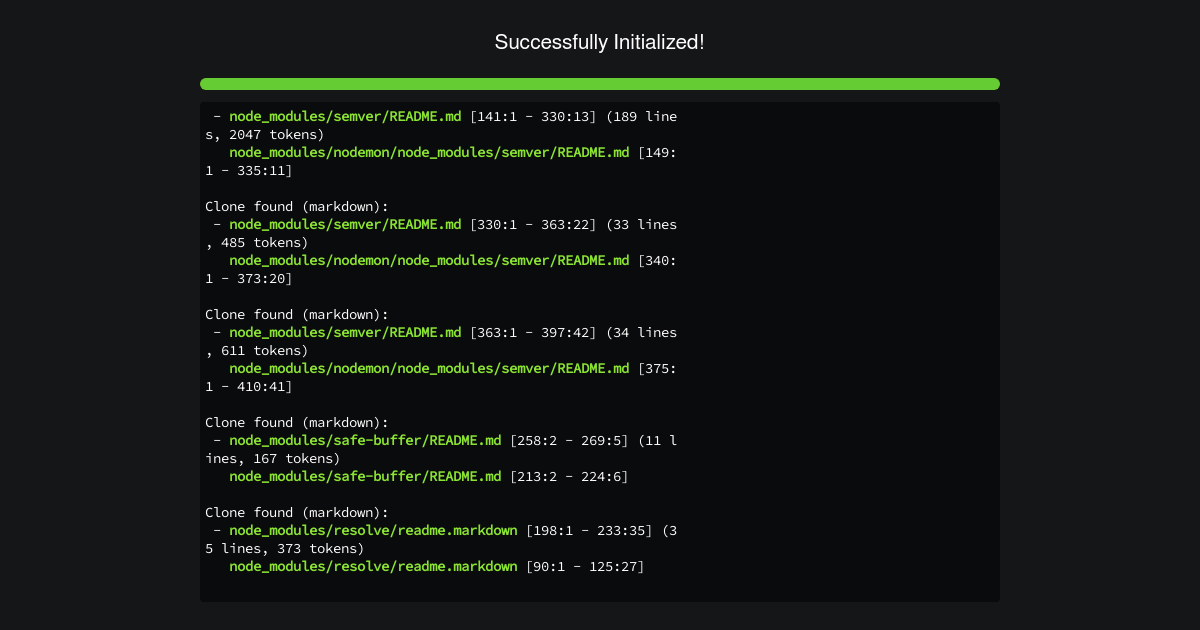This screenshot has height=630, width=1200.
Task: Open safe-buffer README.md at lines 258-269
Action: click(365, 440)
